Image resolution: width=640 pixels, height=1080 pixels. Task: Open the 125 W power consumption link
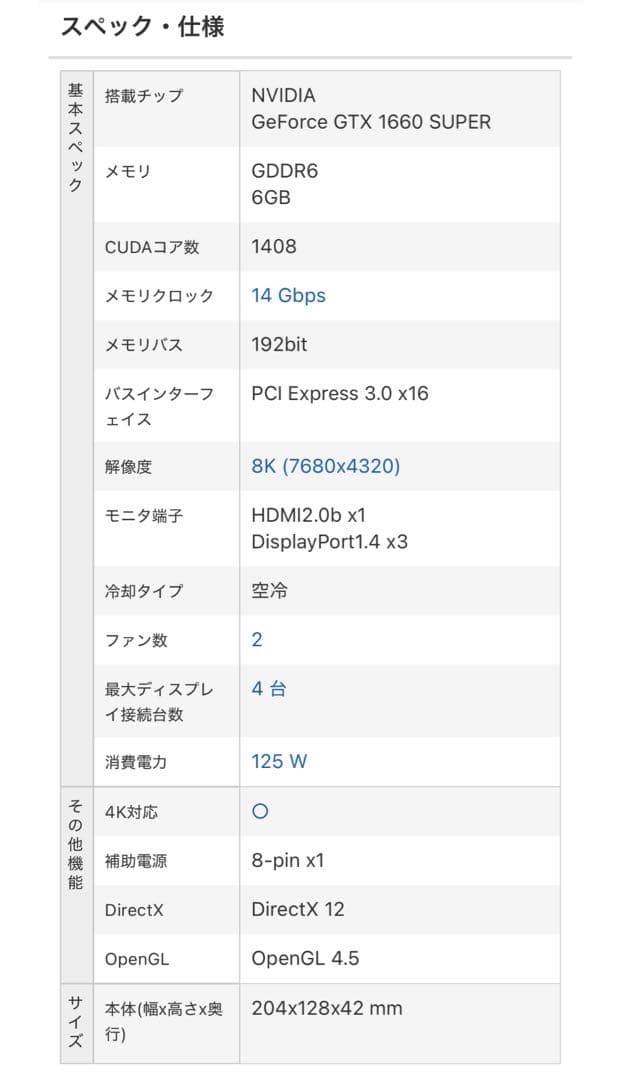(x=279, y=762)
